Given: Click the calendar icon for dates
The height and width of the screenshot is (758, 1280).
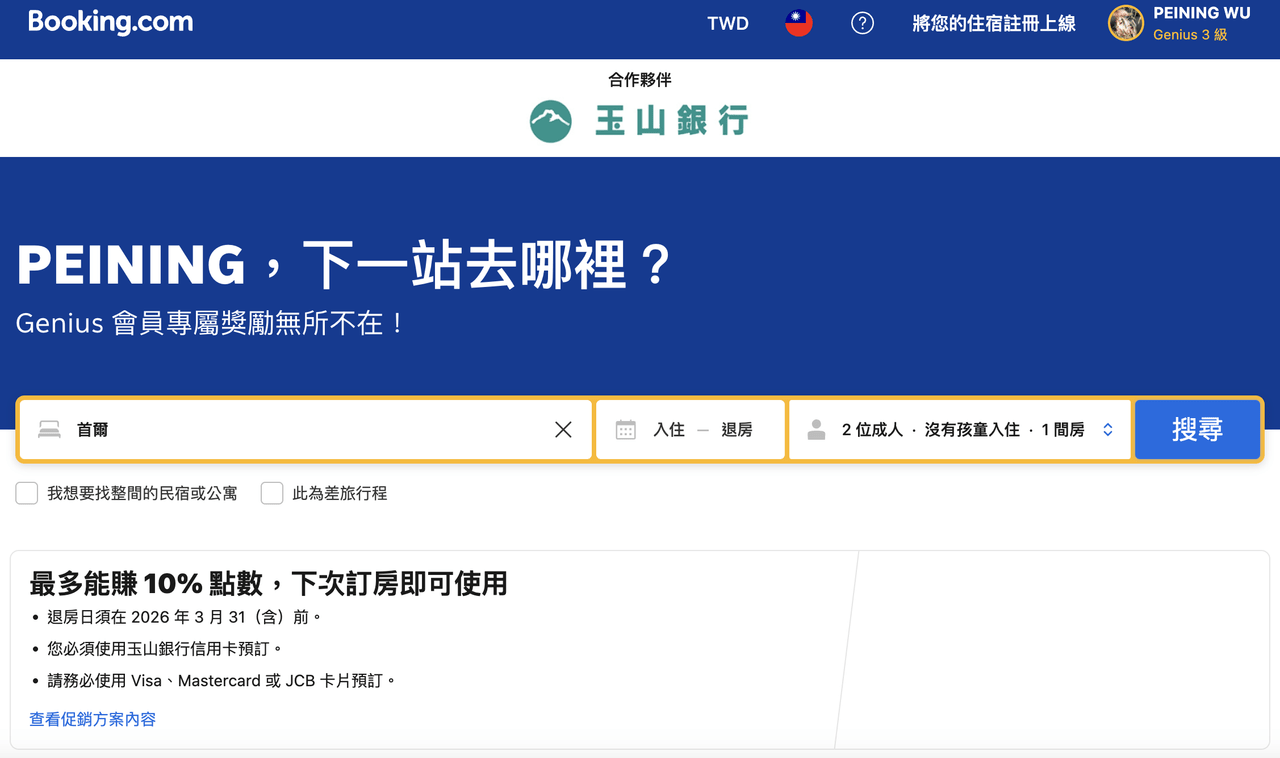Looking at the screenshot, I should [x=626, y=430].
